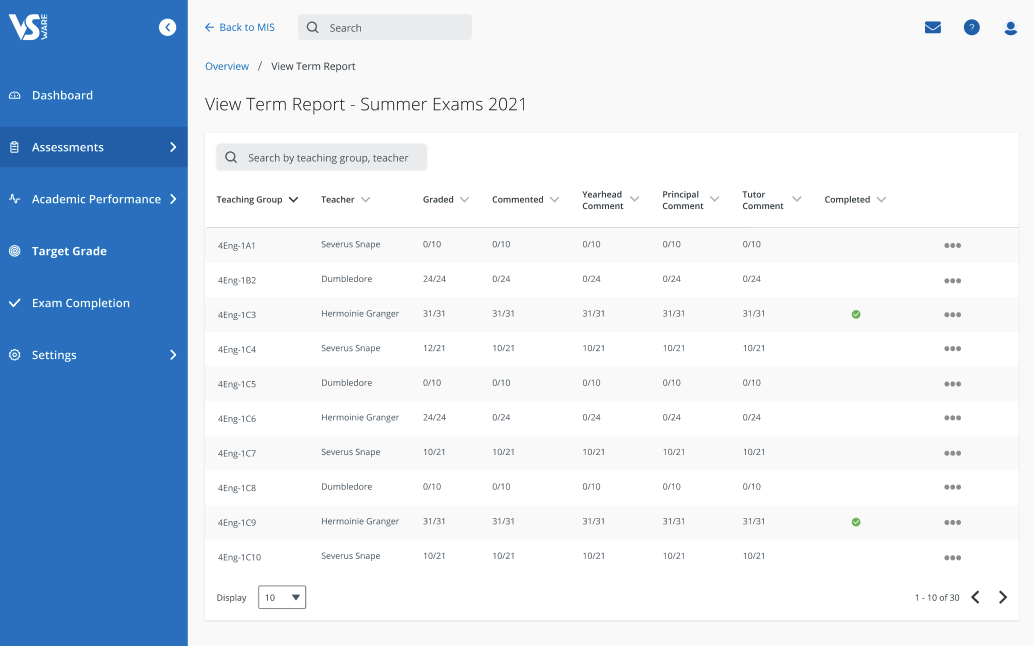Open the mail messages icon
The height and width of the screenshot is (646, 1034).
[932, 27]
